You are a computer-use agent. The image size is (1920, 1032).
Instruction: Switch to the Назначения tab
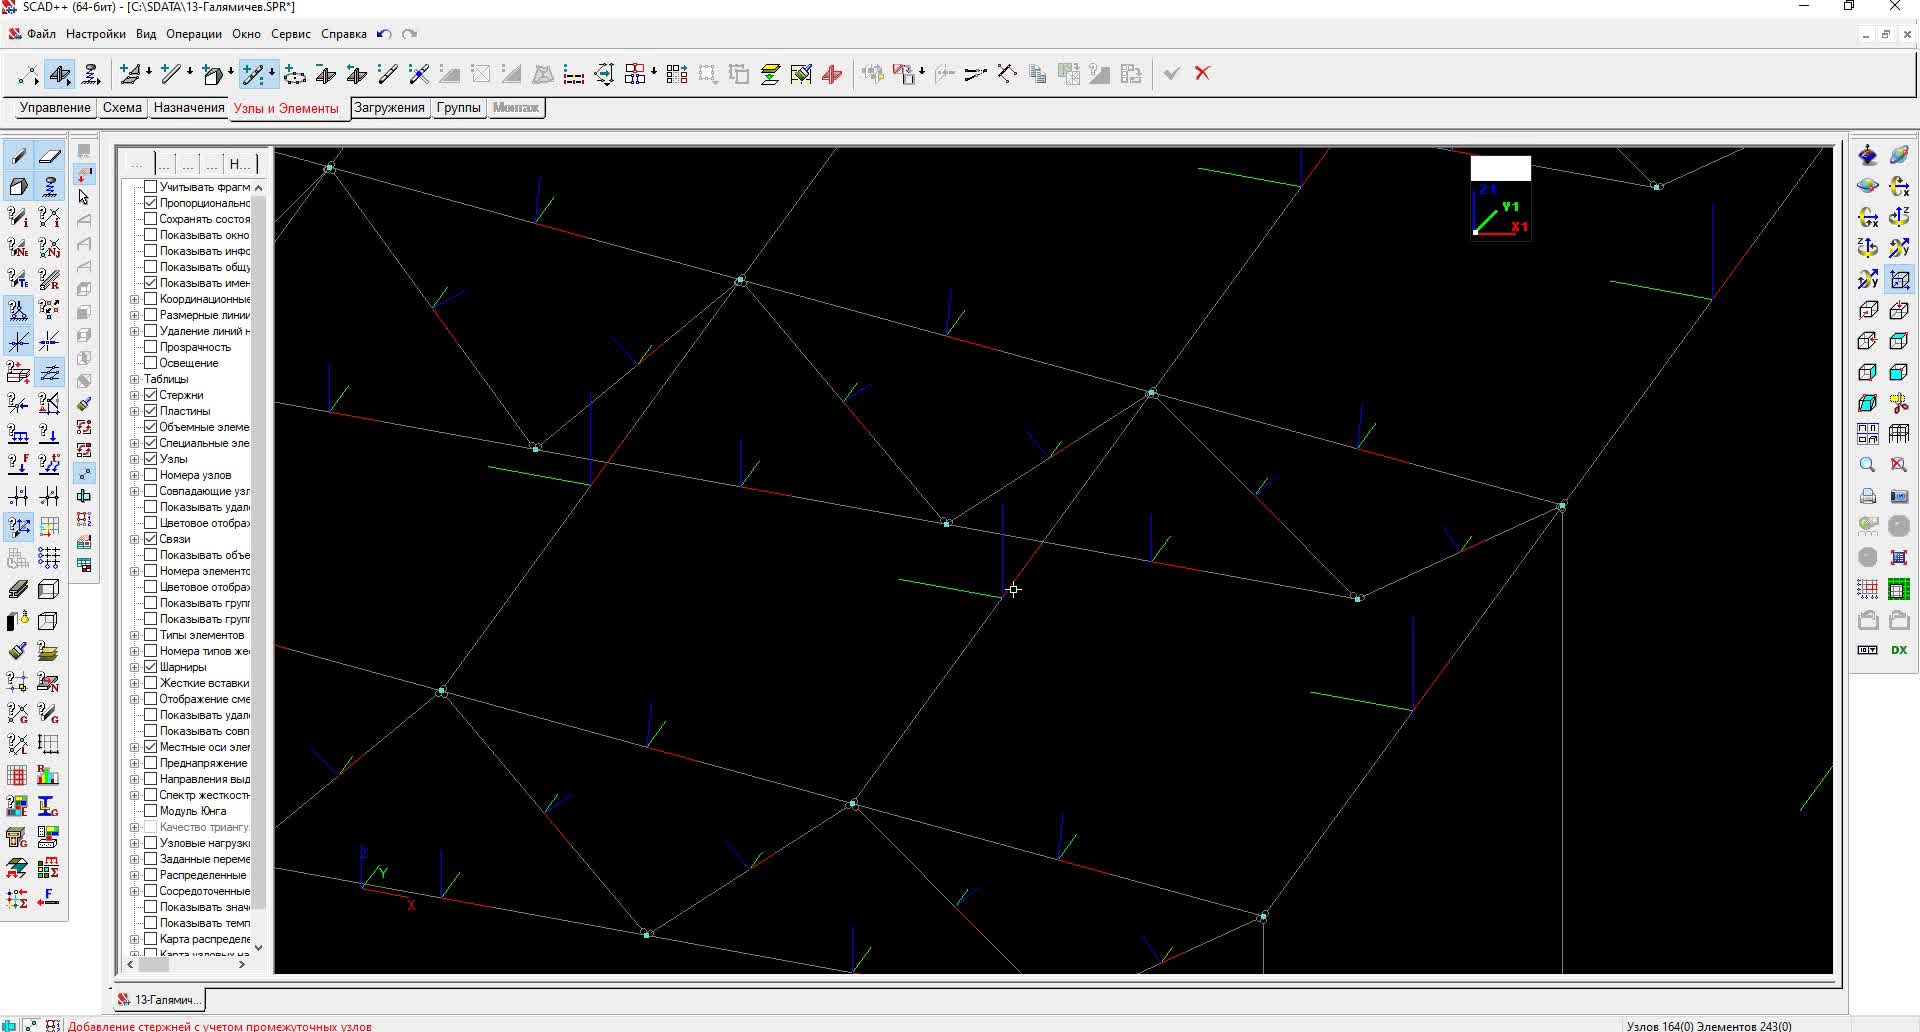tap(189, 108)
